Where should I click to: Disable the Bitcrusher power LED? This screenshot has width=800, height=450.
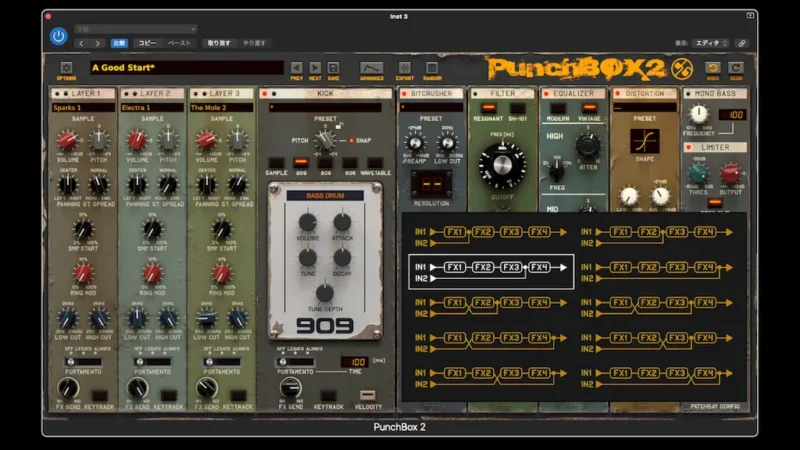[x=404, y=94]
